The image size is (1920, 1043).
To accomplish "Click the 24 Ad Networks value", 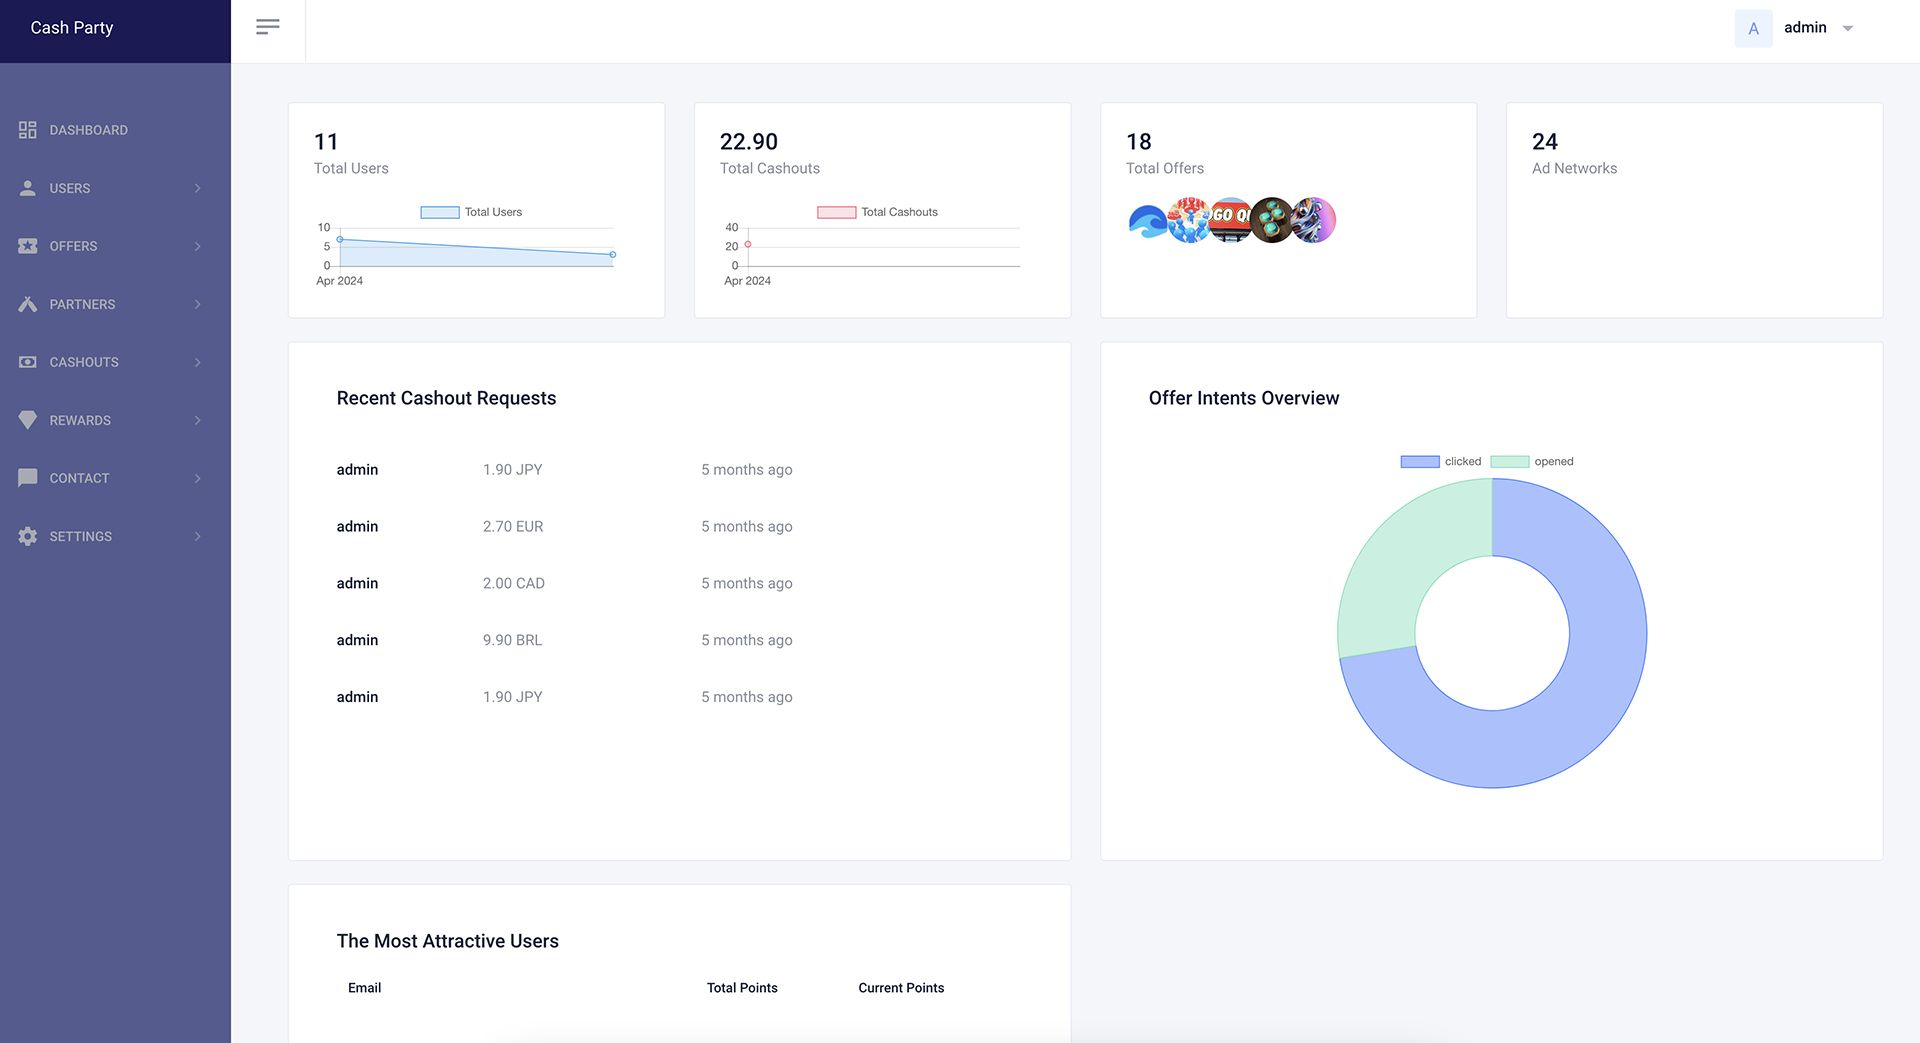I will (1545, 142).
